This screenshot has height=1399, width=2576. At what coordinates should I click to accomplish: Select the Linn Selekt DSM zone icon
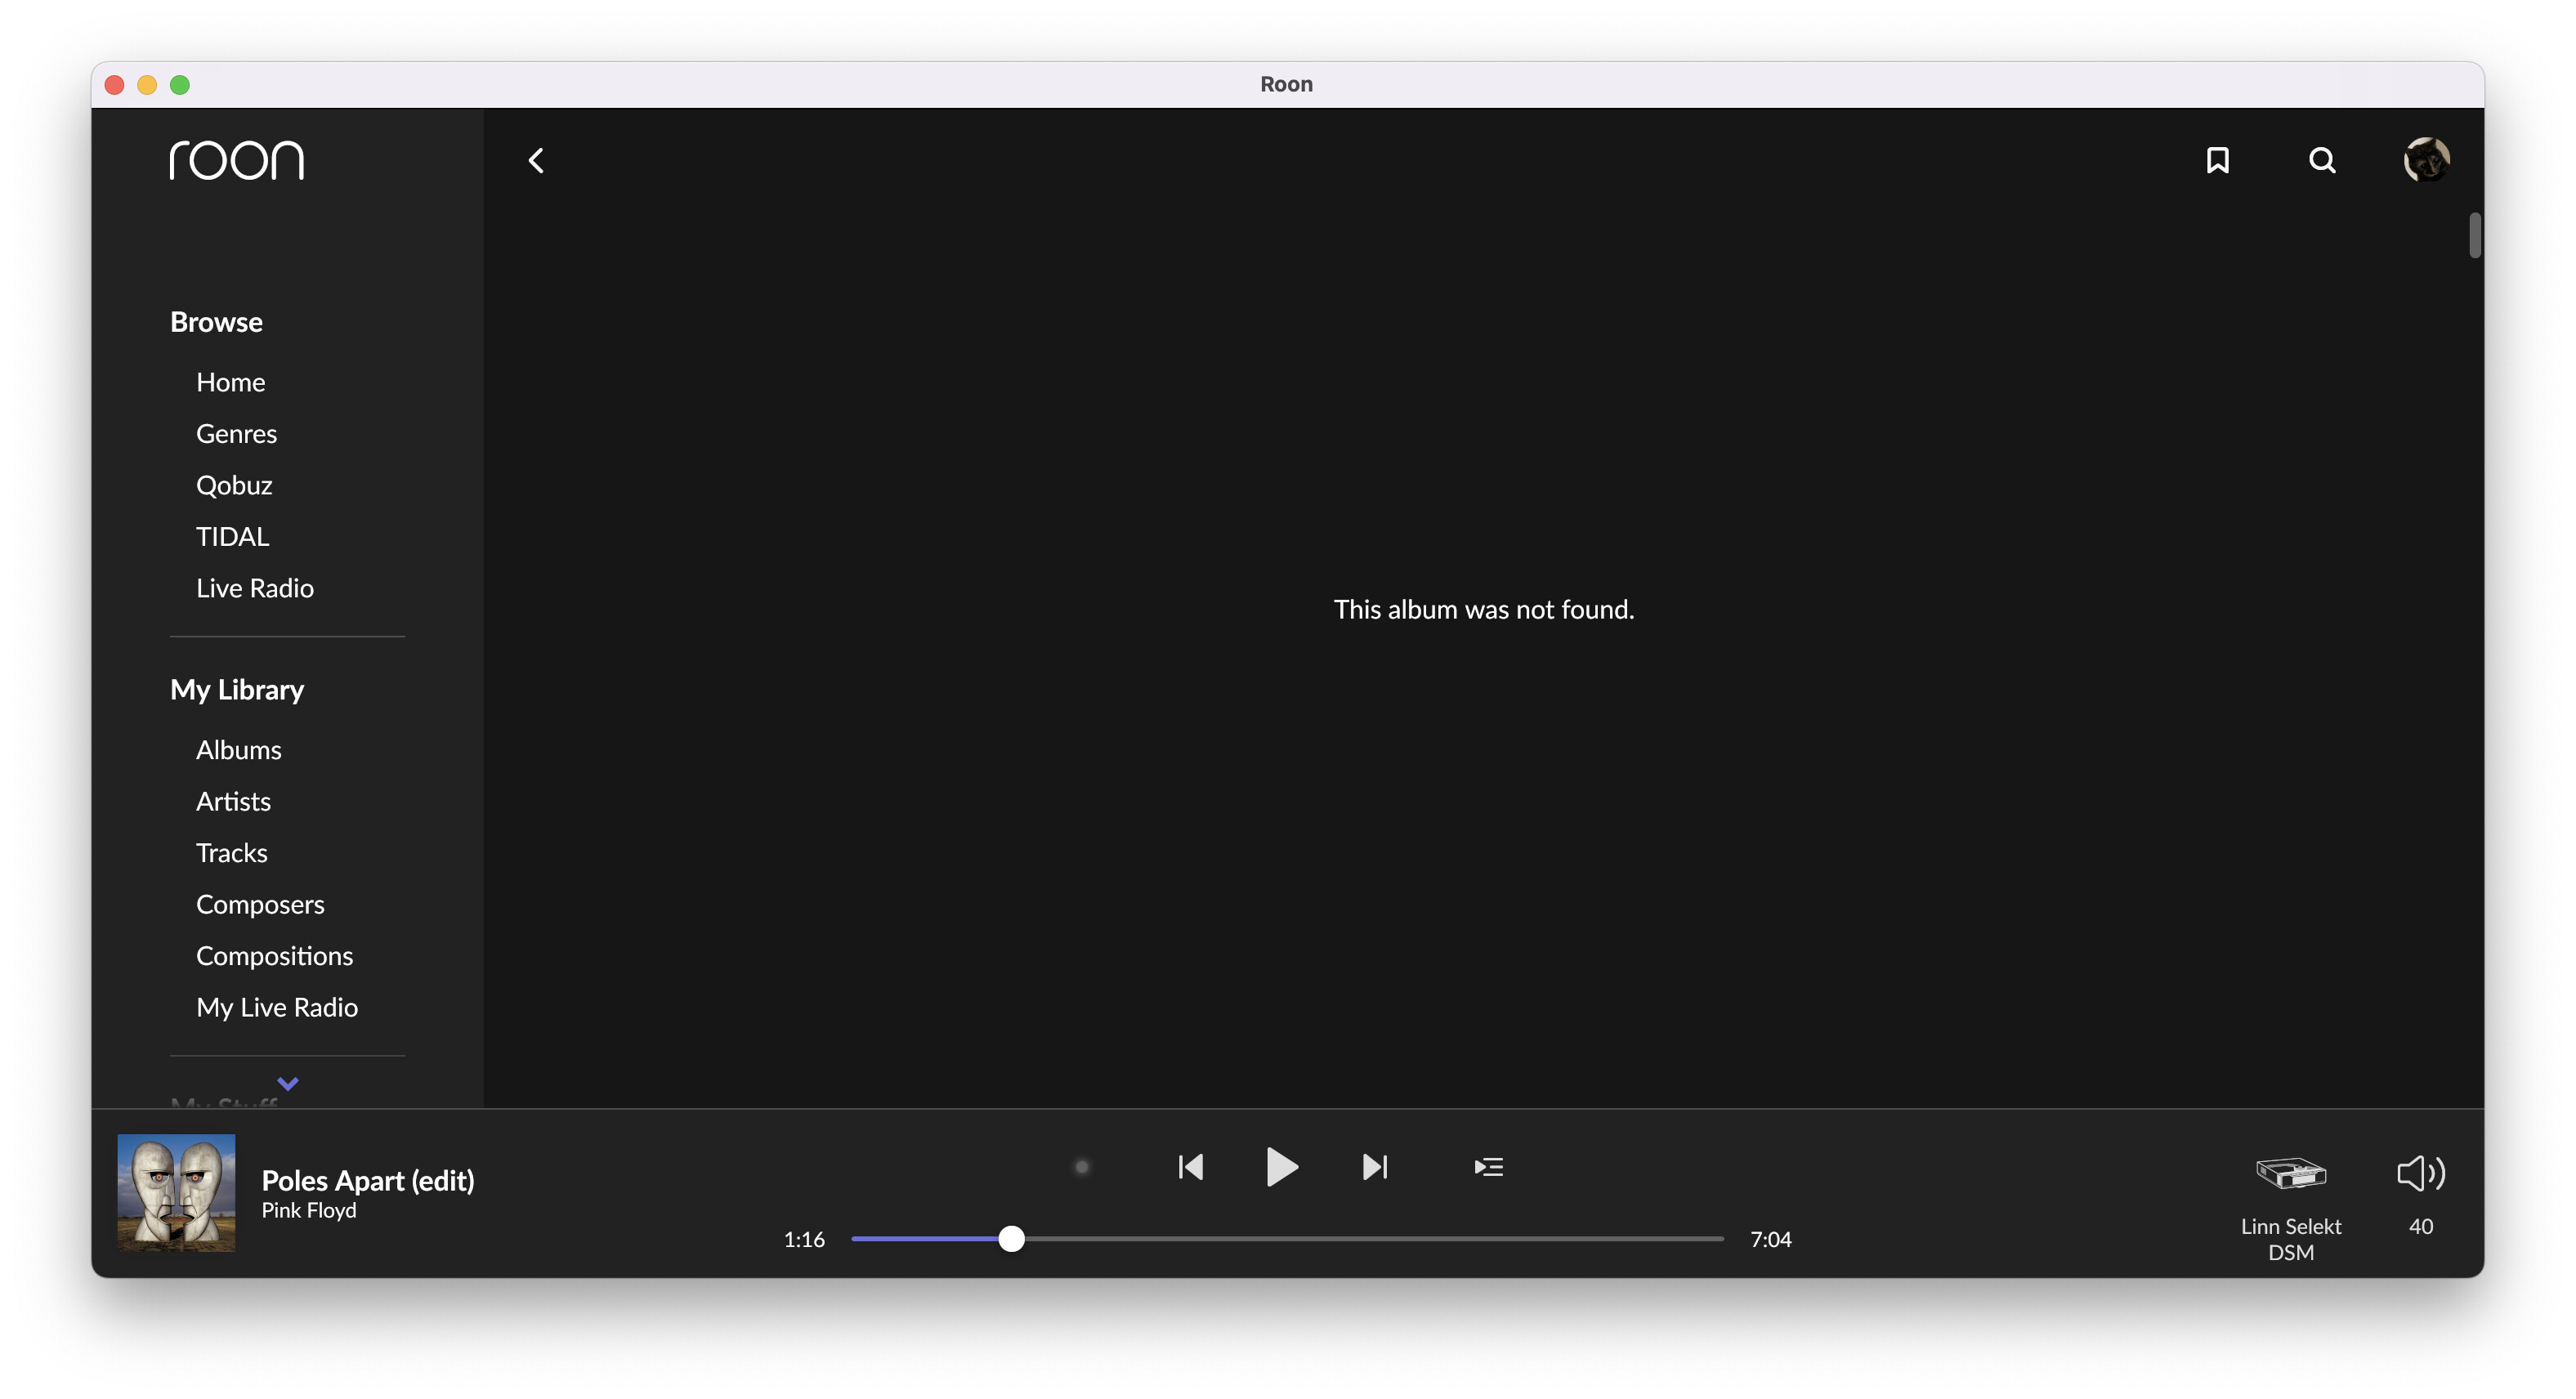point(2290,1173)
